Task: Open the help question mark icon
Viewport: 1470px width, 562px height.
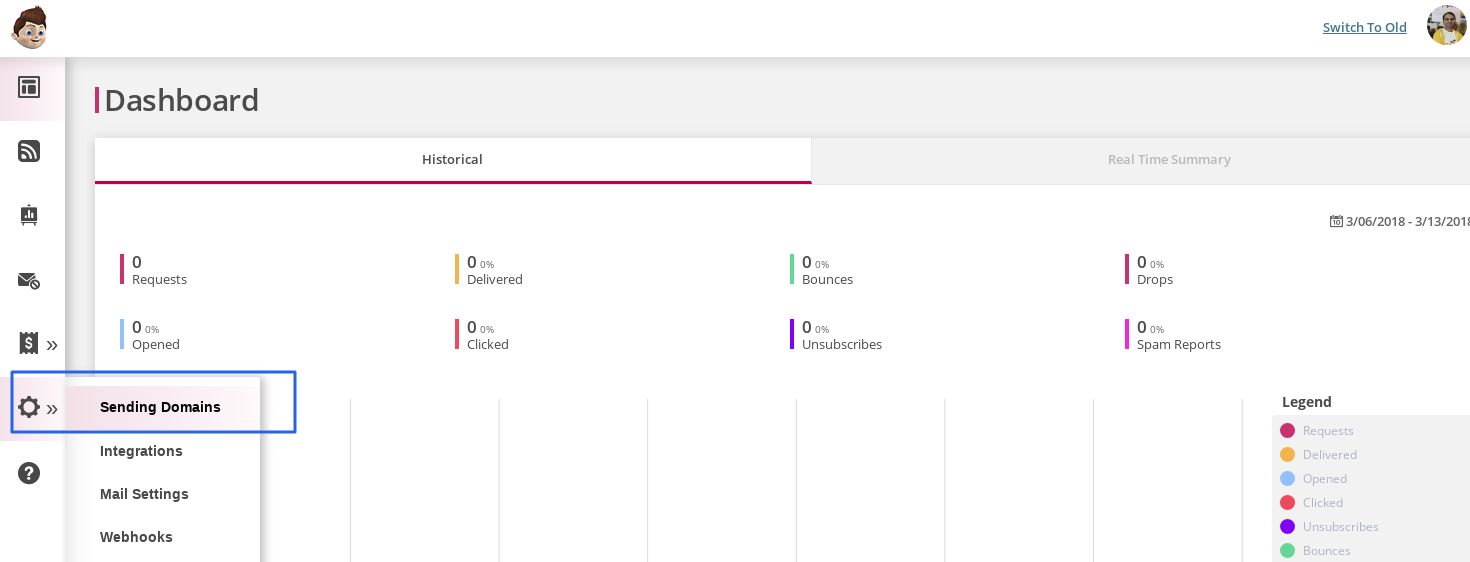Action: 29,473
